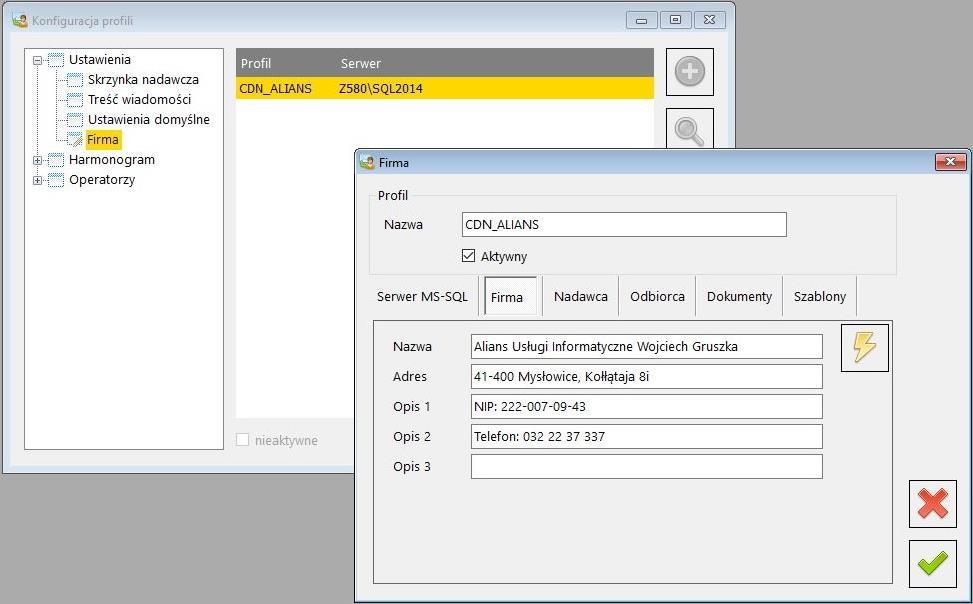Toggle the Aktywny checkbox
This screenshot has height=604, width=973.
(469, 256)
